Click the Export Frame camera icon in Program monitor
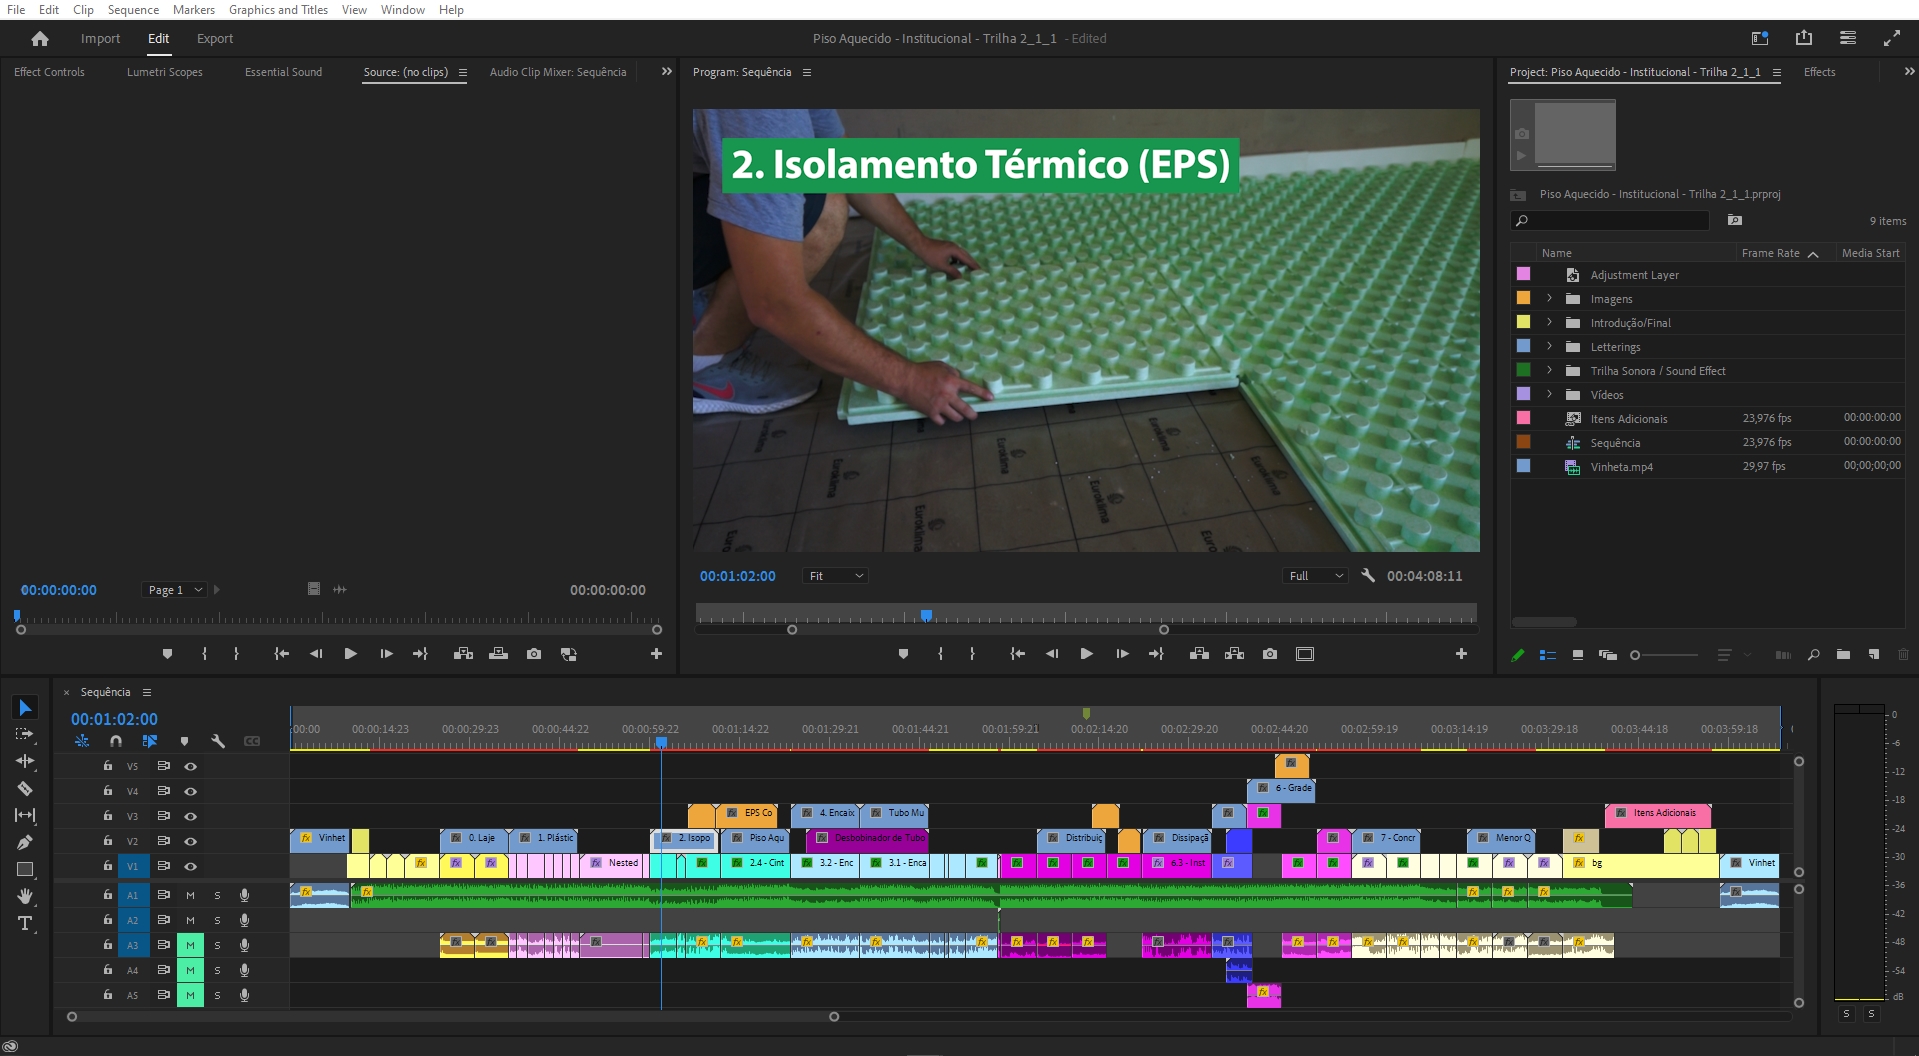Image resolution: width=1919 pixels, height=1056 pixels. click(x=1269, y=654)
